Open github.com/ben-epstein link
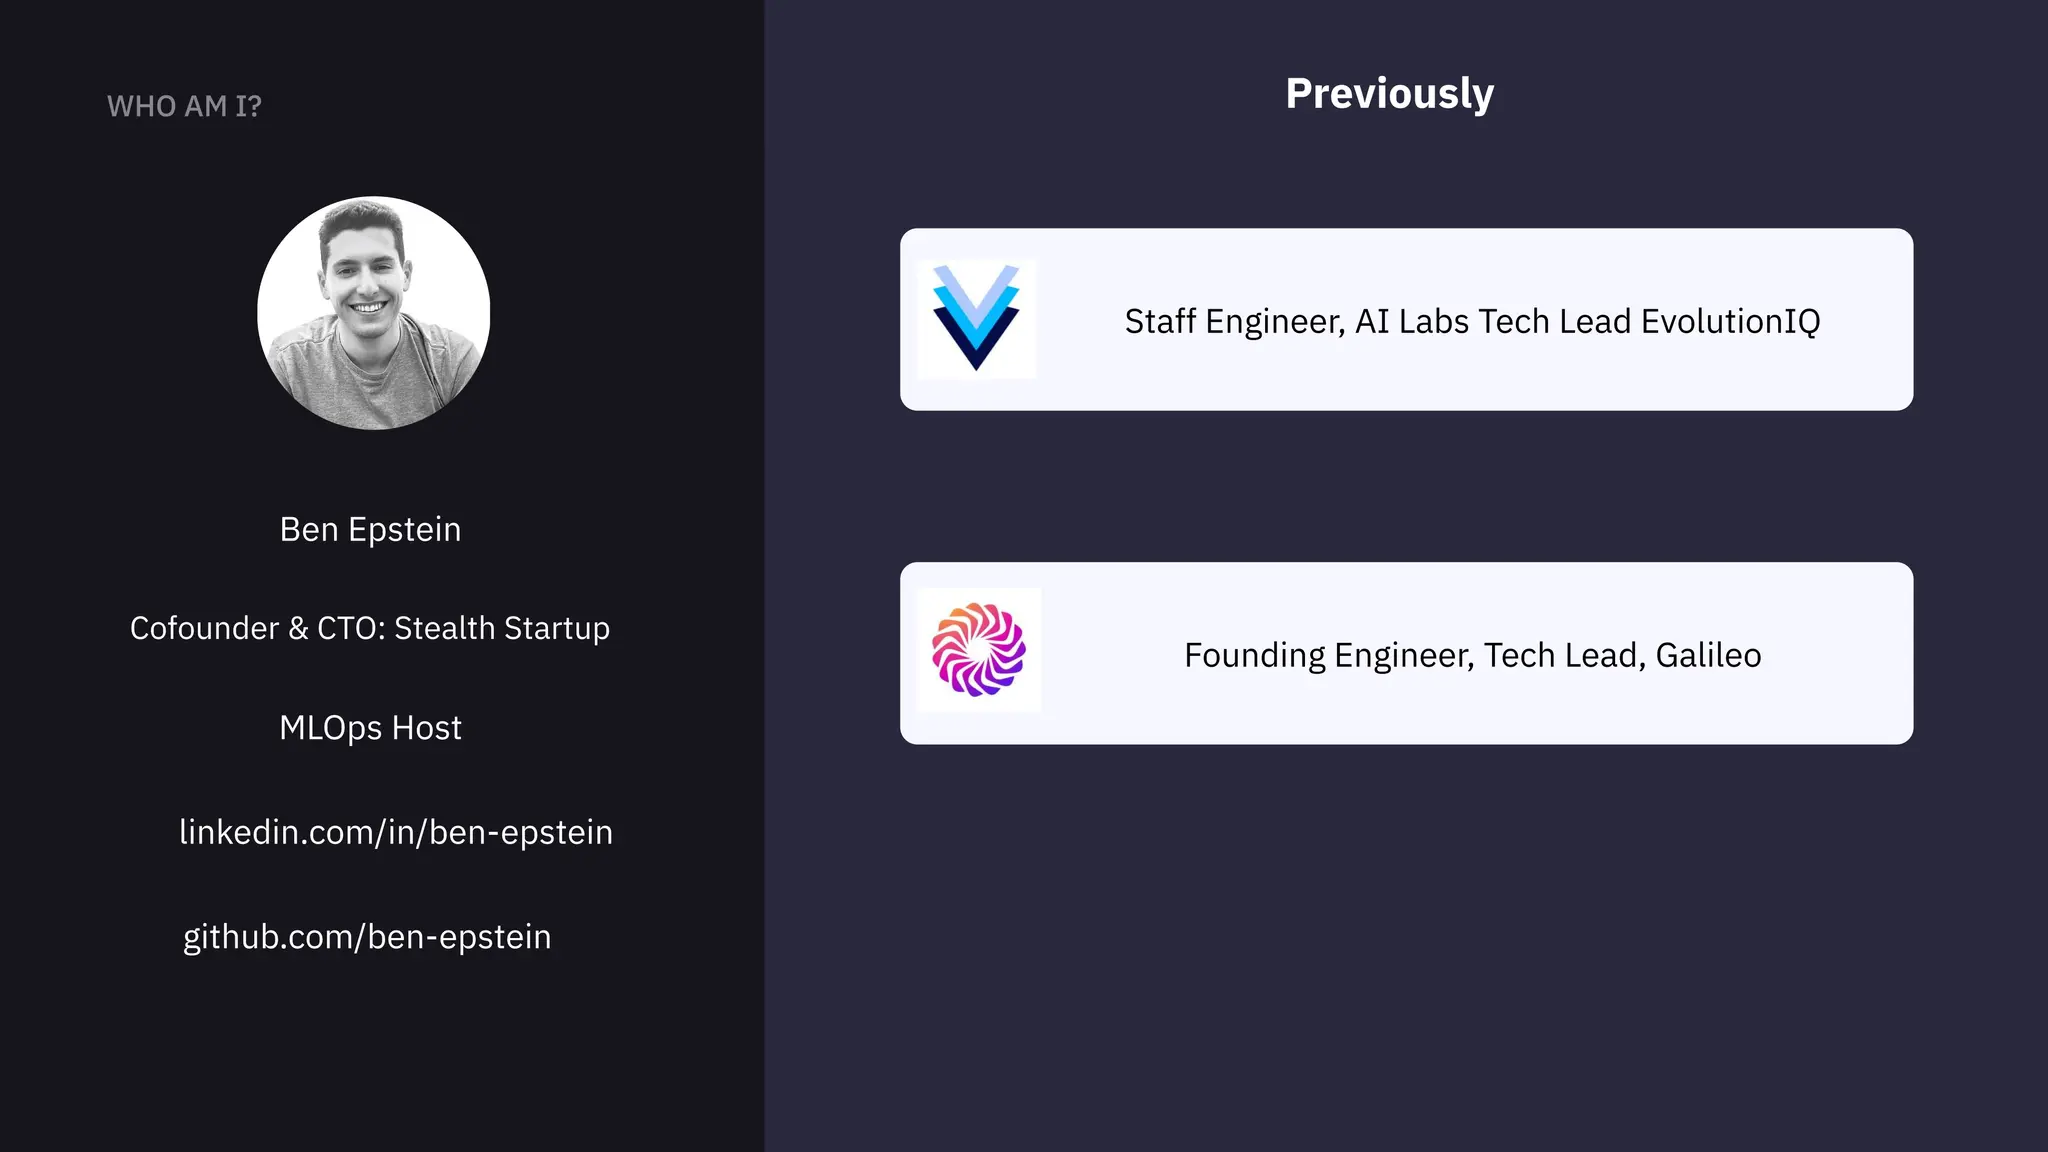The height and width of the screenshot is (1152, 2048). tap(367, 937)
